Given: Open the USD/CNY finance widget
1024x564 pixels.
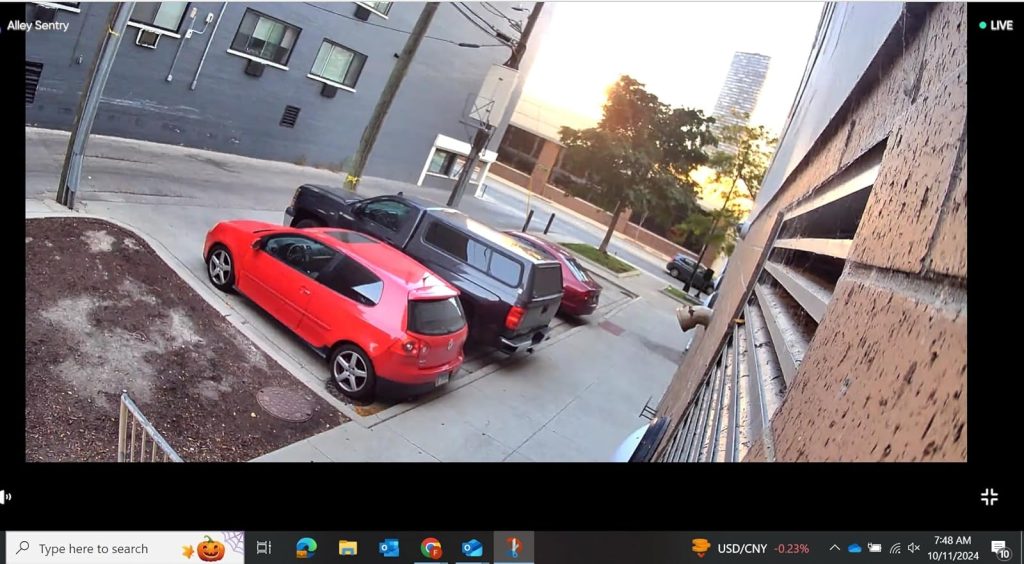Looking at the screenshot, I should (750, 548).
